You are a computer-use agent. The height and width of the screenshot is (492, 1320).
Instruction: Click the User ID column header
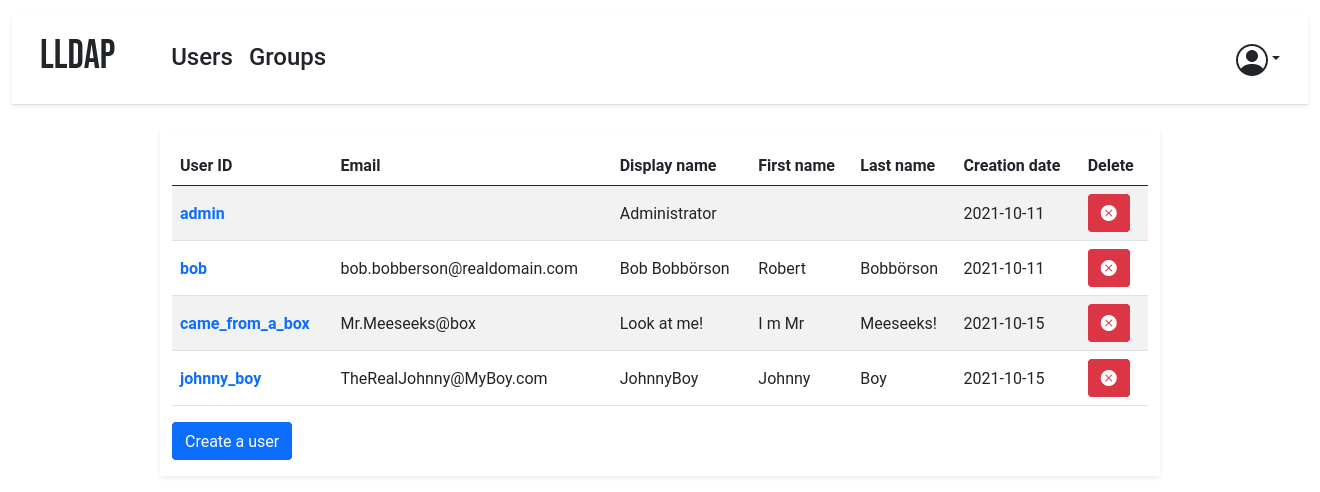(206, 165)
